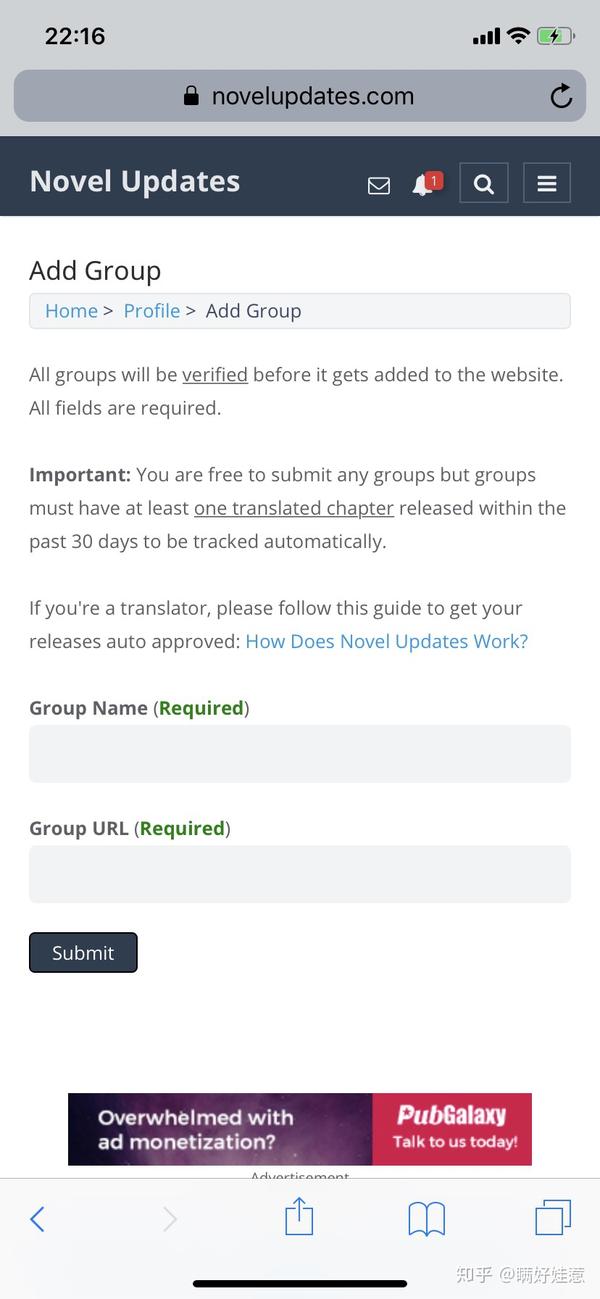Click the "verified" underlined link
This screenshot has height=1299, width=600.
(x=215, y=375)
